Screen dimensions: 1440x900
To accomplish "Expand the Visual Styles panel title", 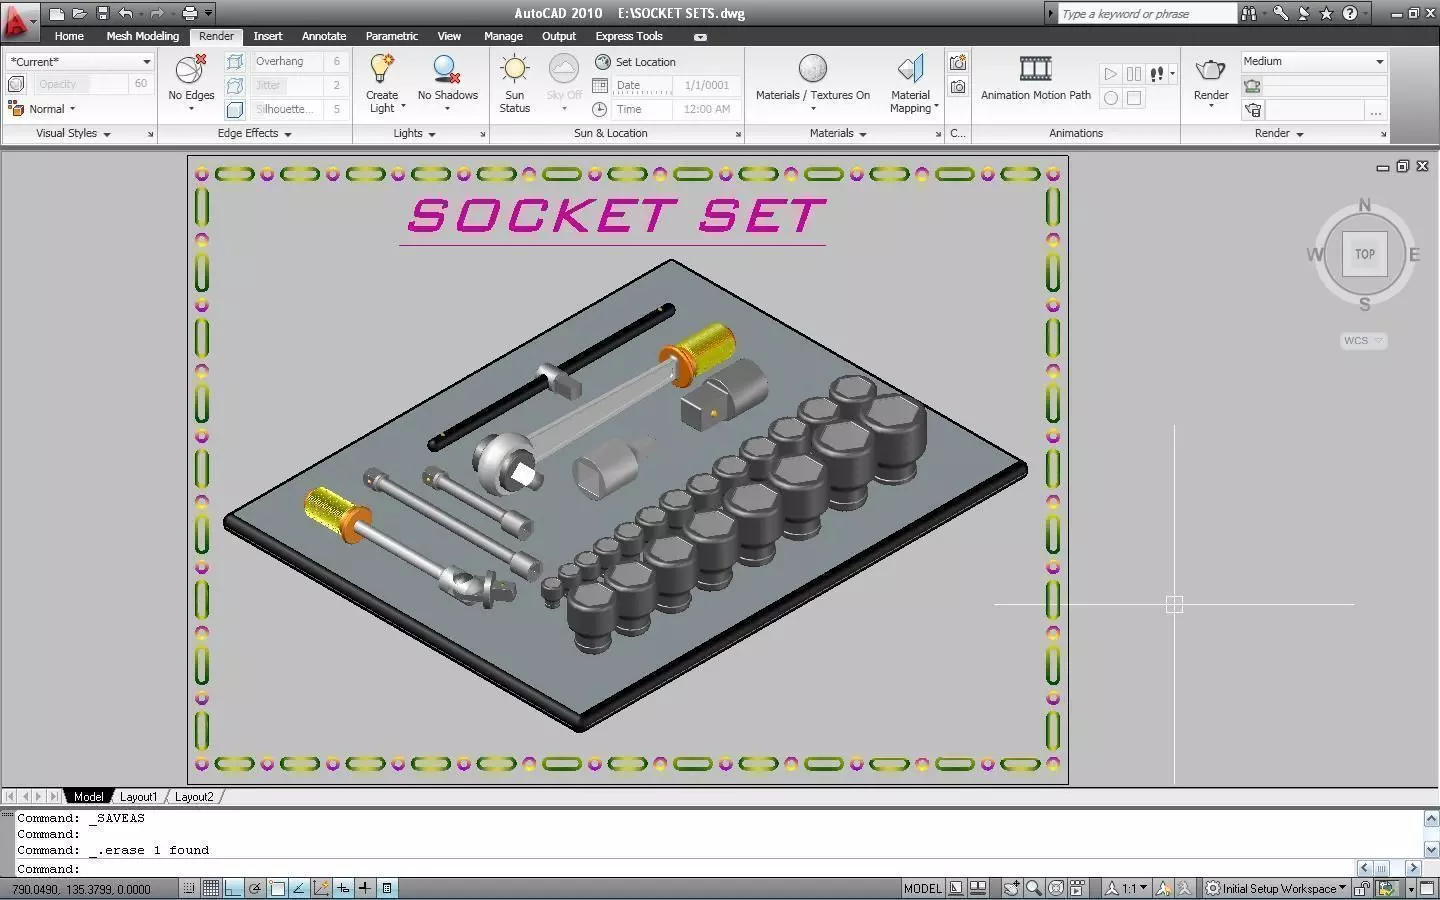I will (73, 133).
